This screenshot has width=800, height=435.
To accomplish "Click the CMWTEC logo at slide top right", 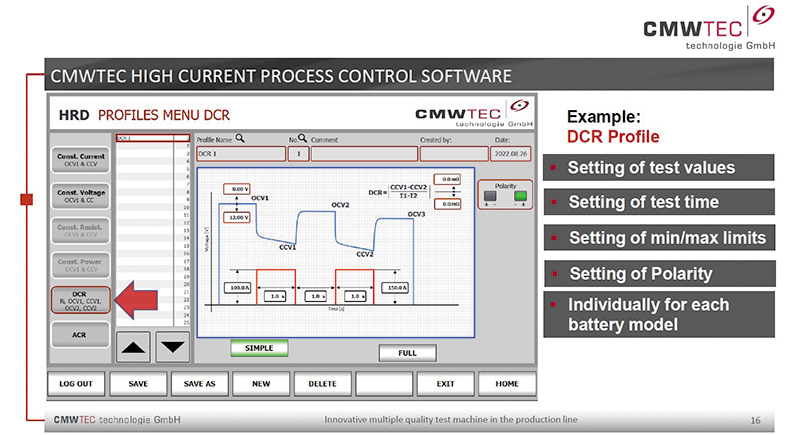I will click(709, 28).
